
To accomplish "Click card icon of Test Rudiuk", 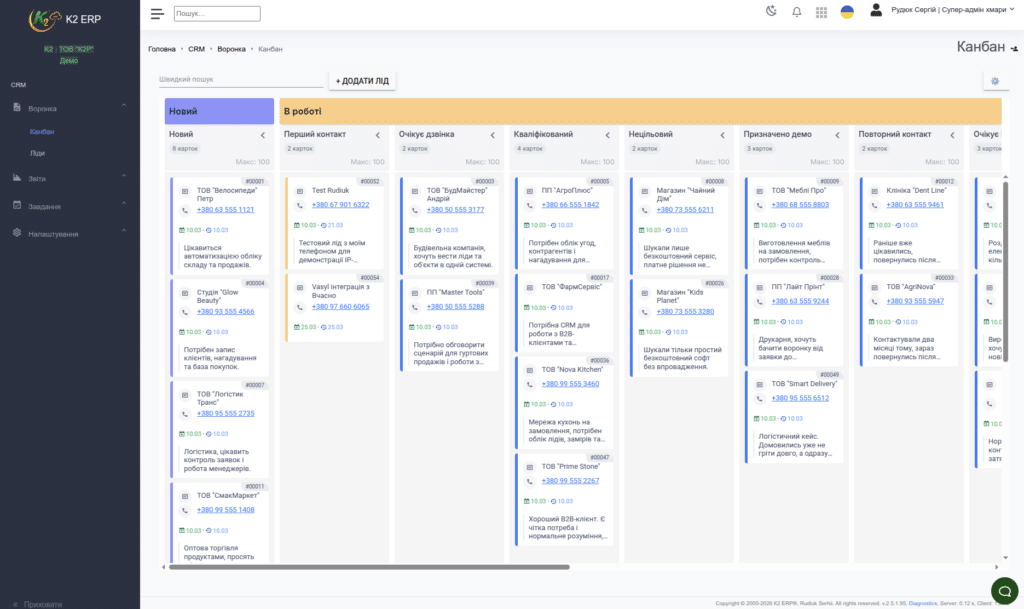I will tap(300, 191).
